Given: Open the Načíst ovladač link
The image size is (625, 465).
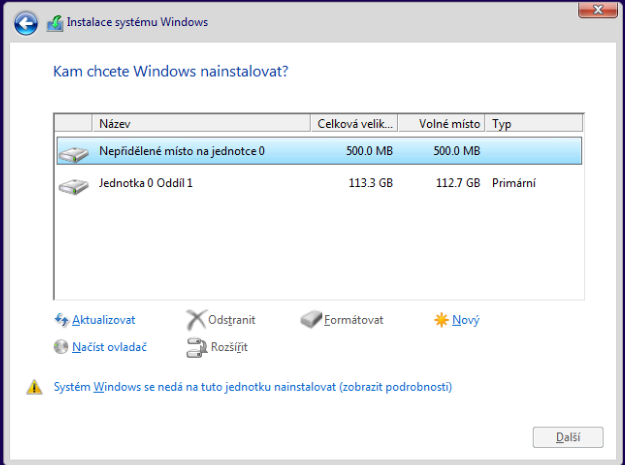Looking at the screenshot, I should (x=110, y=347).
